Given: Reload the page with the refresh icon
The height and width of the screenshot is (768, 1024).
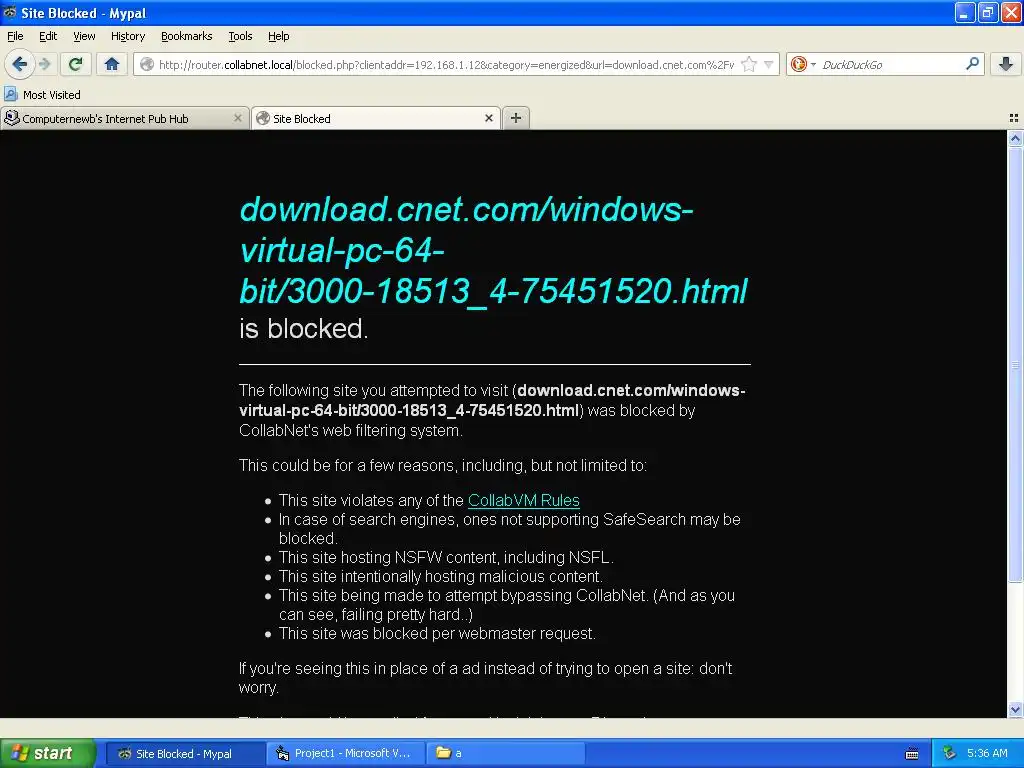Looking at the screenshot, I should pos(76,64).
